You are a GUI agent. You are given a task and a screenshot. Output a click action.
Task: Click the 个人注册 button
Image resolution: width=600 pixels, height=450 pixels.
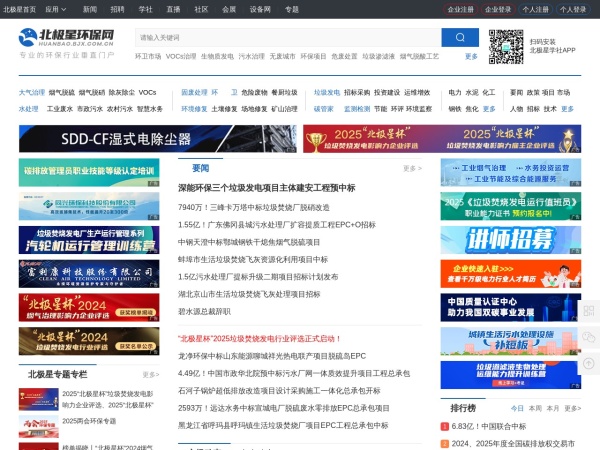535,9
